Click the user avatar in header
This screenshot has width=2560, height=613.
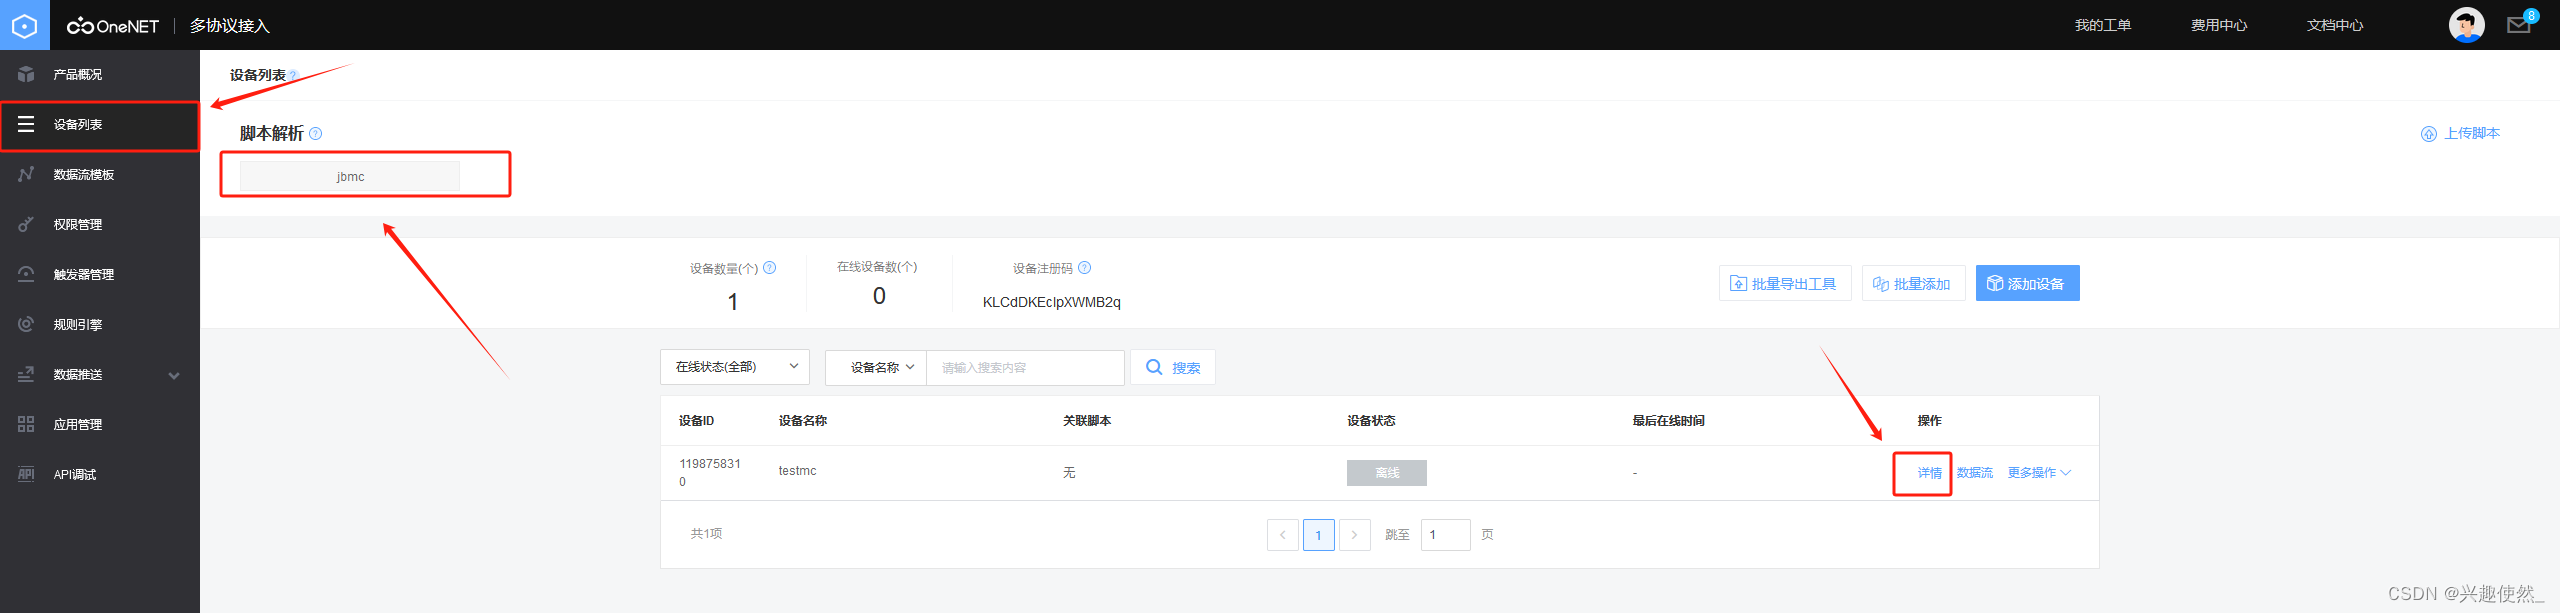pos(2466,25)
